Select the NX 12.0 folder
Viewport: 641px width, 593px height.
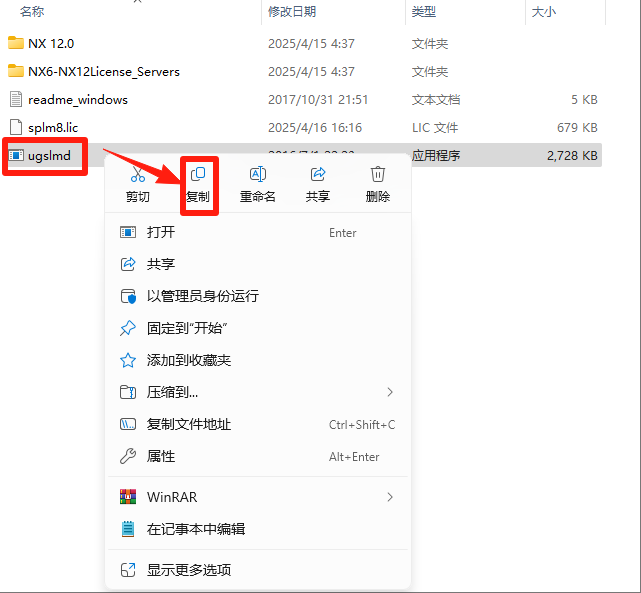(51, 44)
